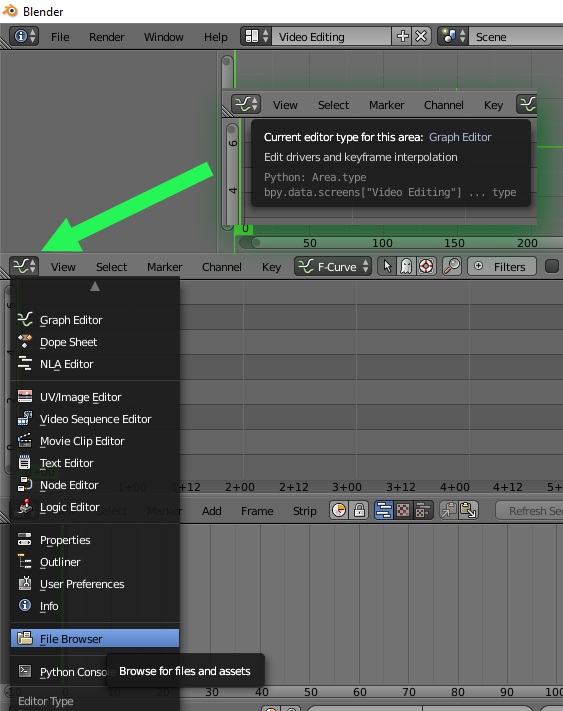Click the Refresh Sequencer button
The image size is (563, 711).
529,511
